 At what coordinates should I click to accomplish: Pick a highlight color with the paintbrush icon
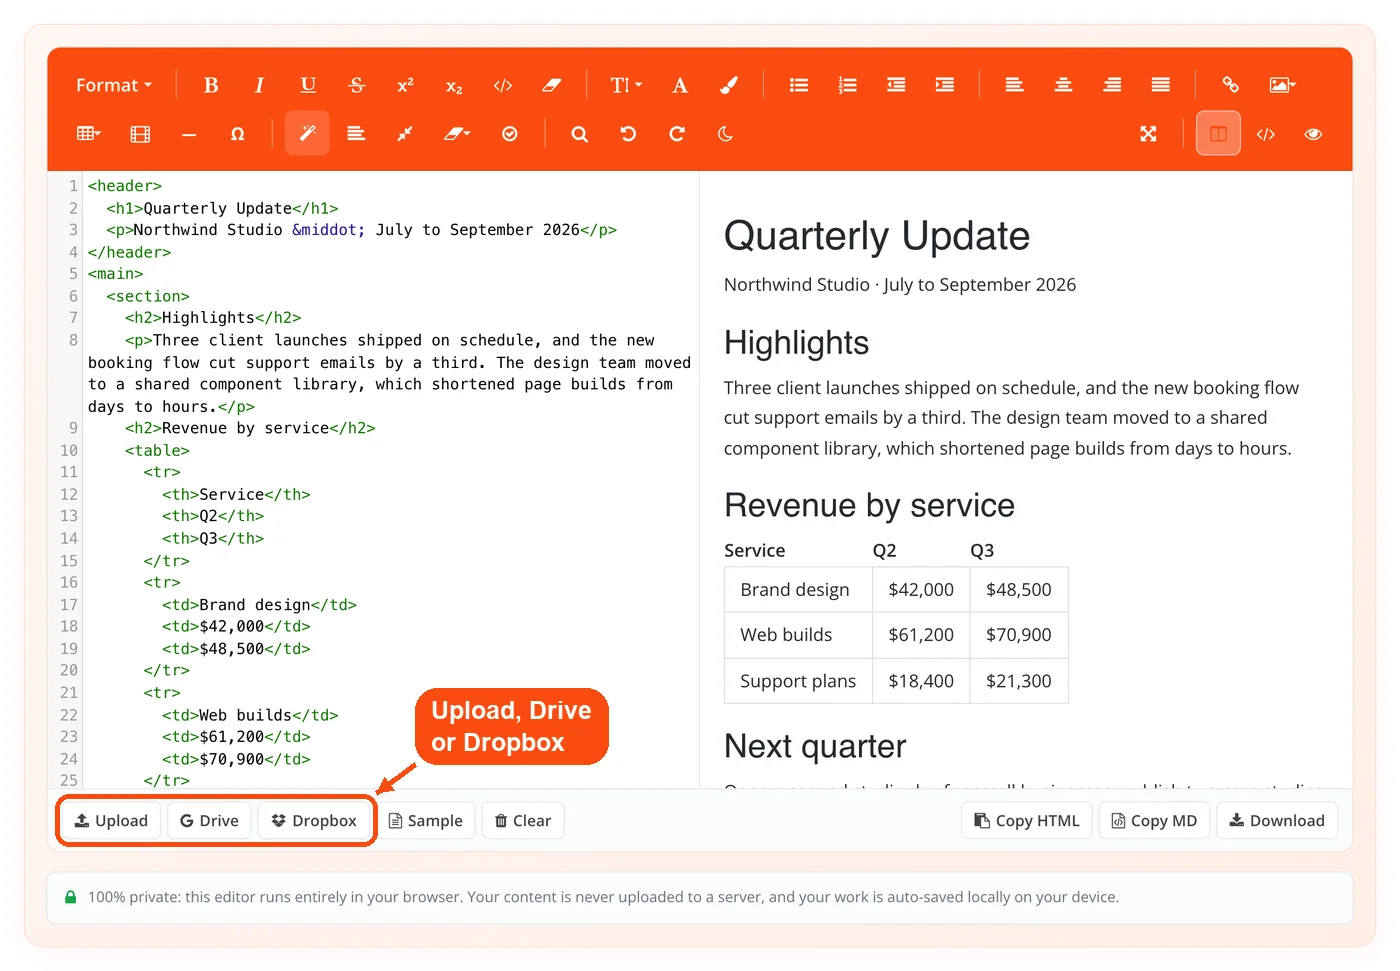tap(729, 85)
